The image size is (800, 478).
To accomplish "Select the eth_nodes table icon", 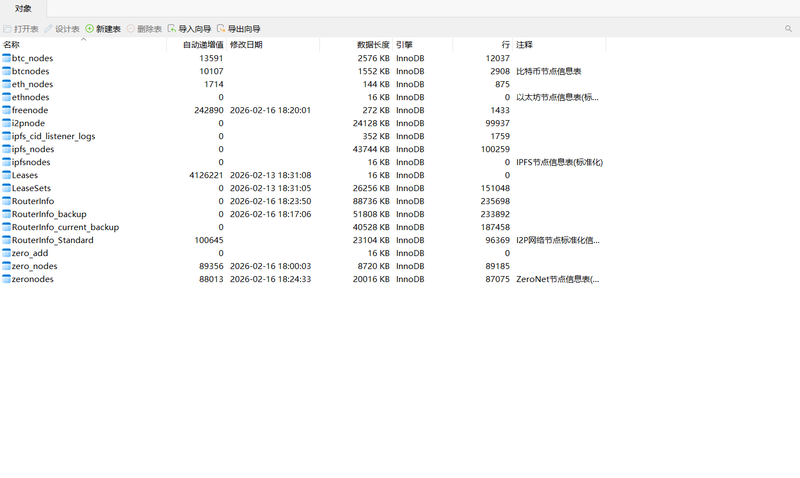I will pos(6,84).
